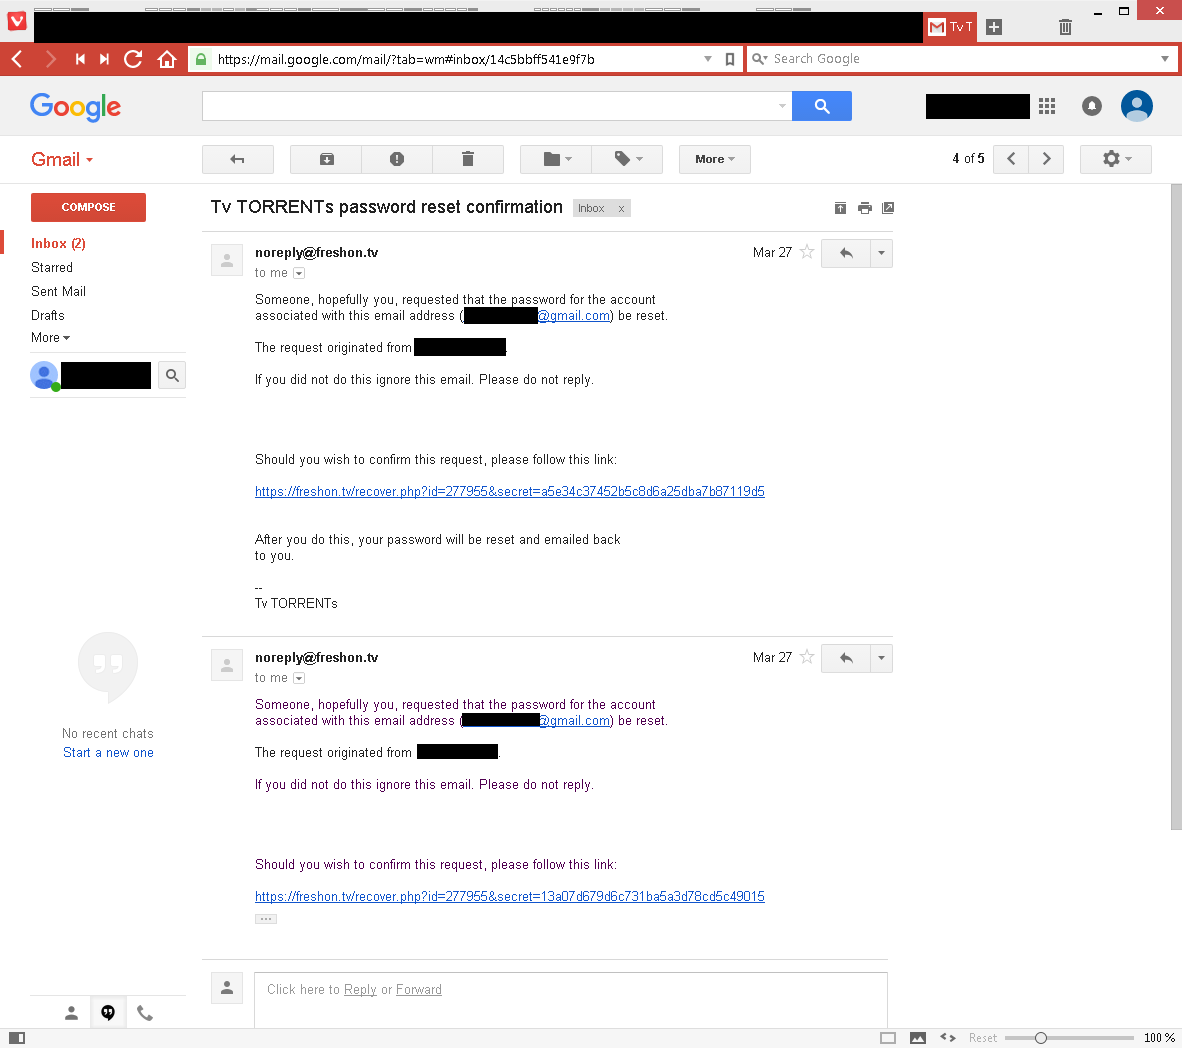Screen dimensions: 1182x1048
Task: Star the second message
Action: coord(807,657)
